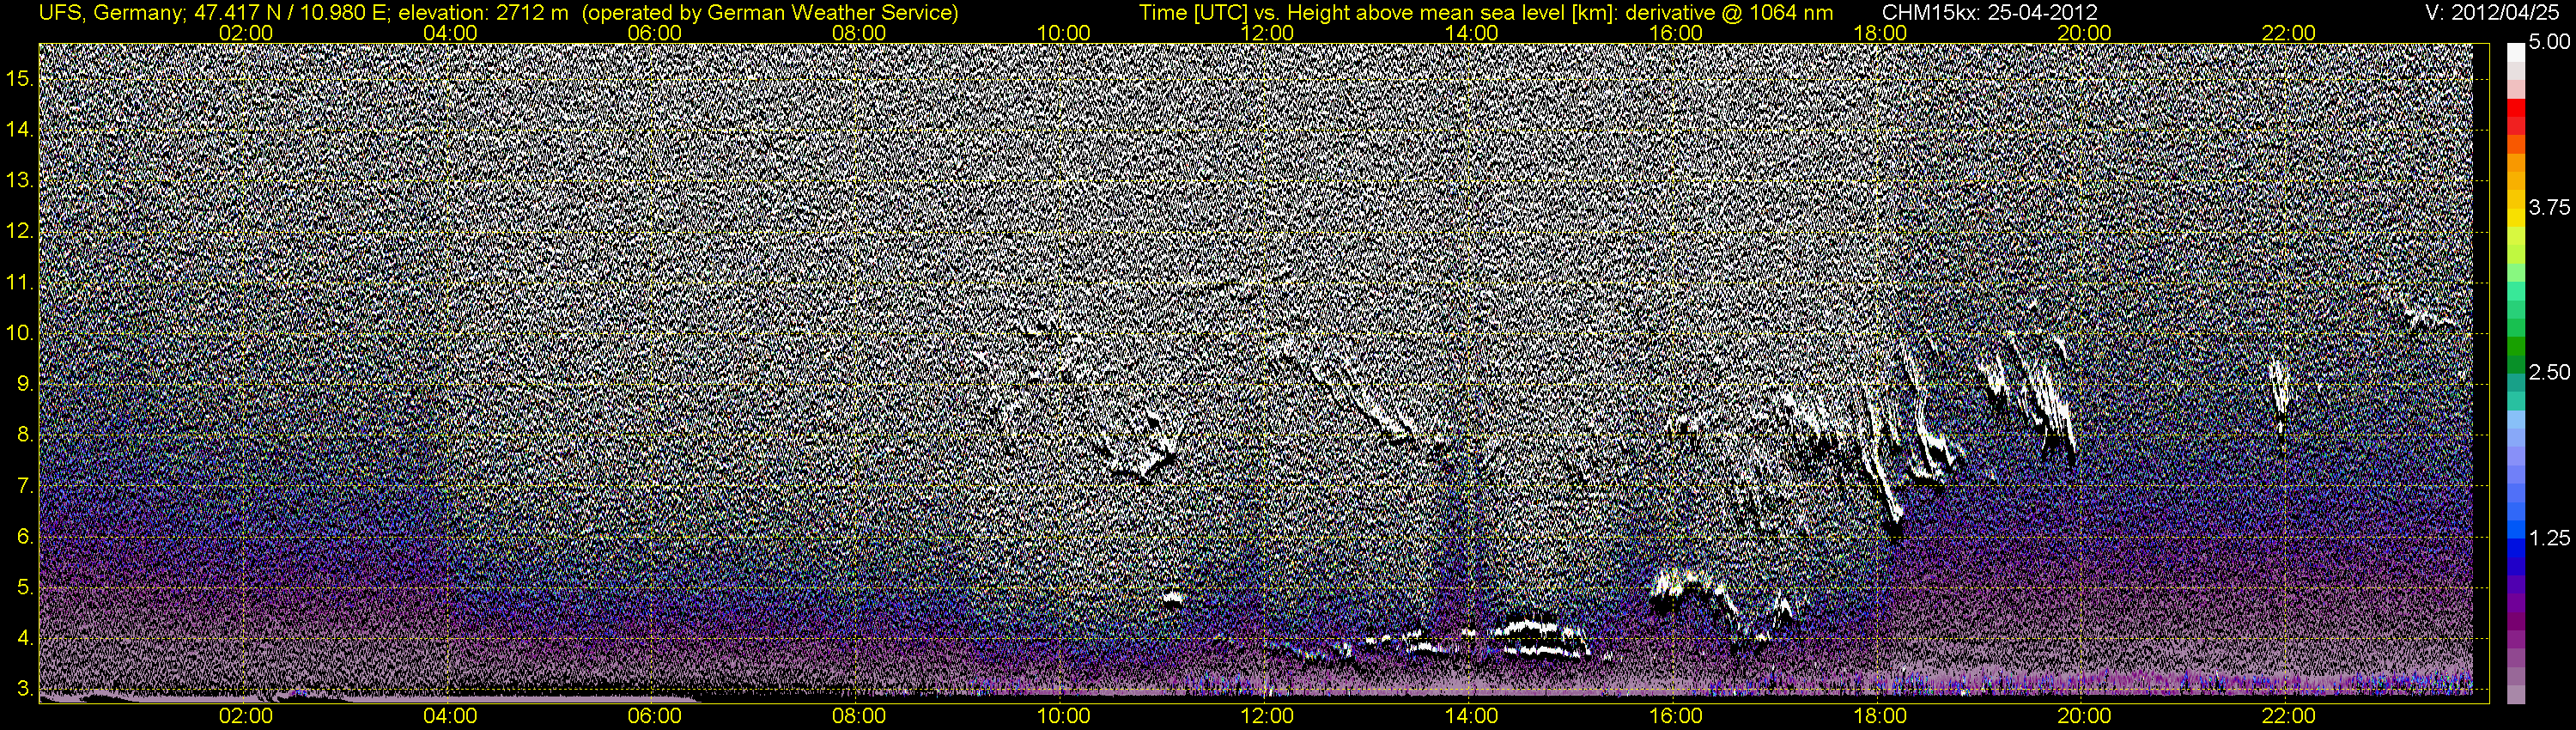Click the "13." km height axis label

click(x=20, y=181)
